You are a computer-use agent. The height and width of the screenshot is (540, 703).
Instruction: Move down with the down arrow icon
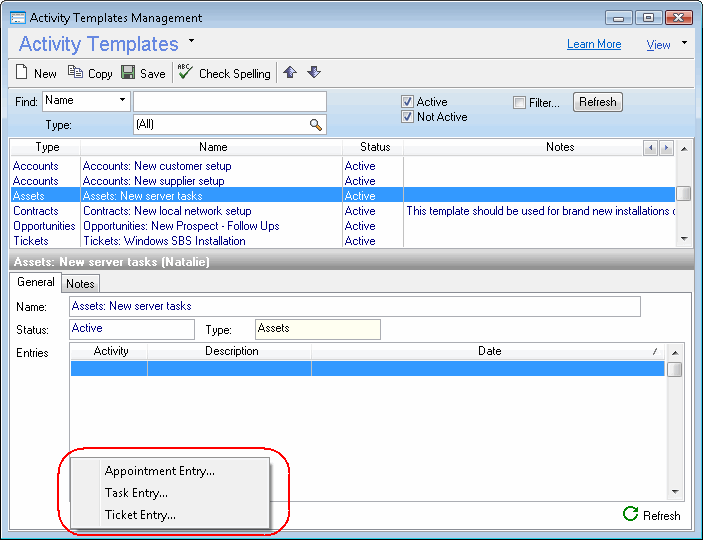point(313,72)
